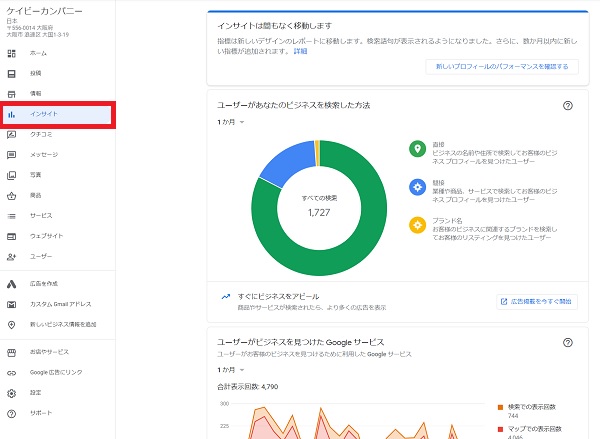The height and width of the screenshot is (439, 600).
Task: Open the クチコミ reviews icon
Action: click(11, 134)
